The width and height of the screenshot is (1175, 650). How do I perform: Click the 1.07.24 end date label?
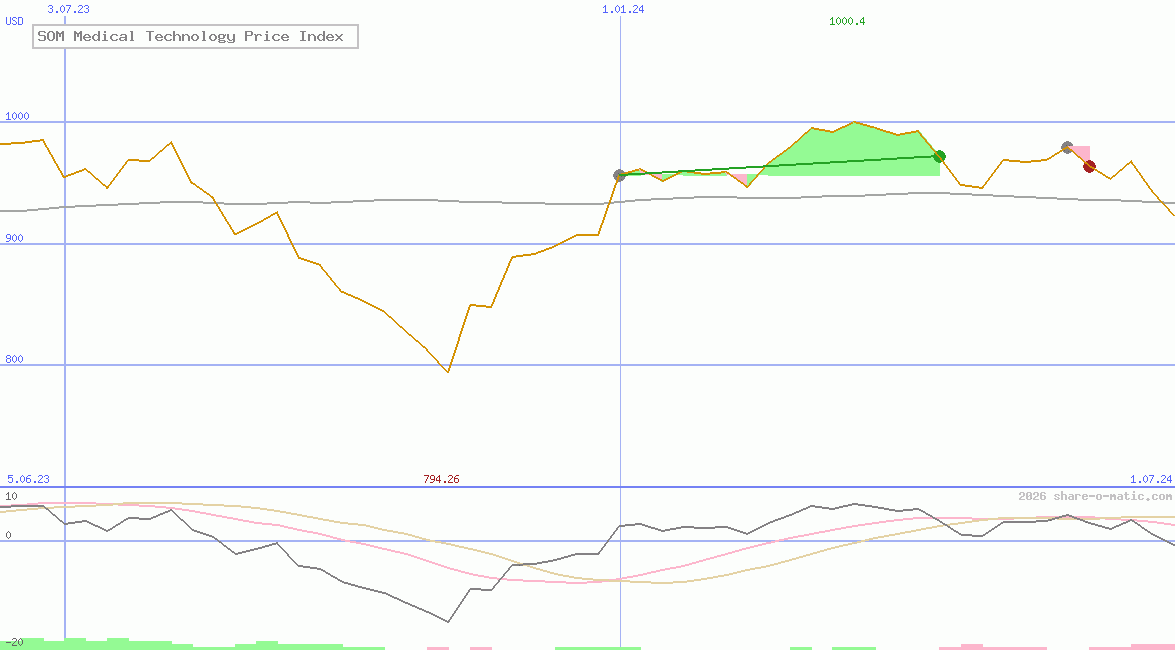point(1151,479)
